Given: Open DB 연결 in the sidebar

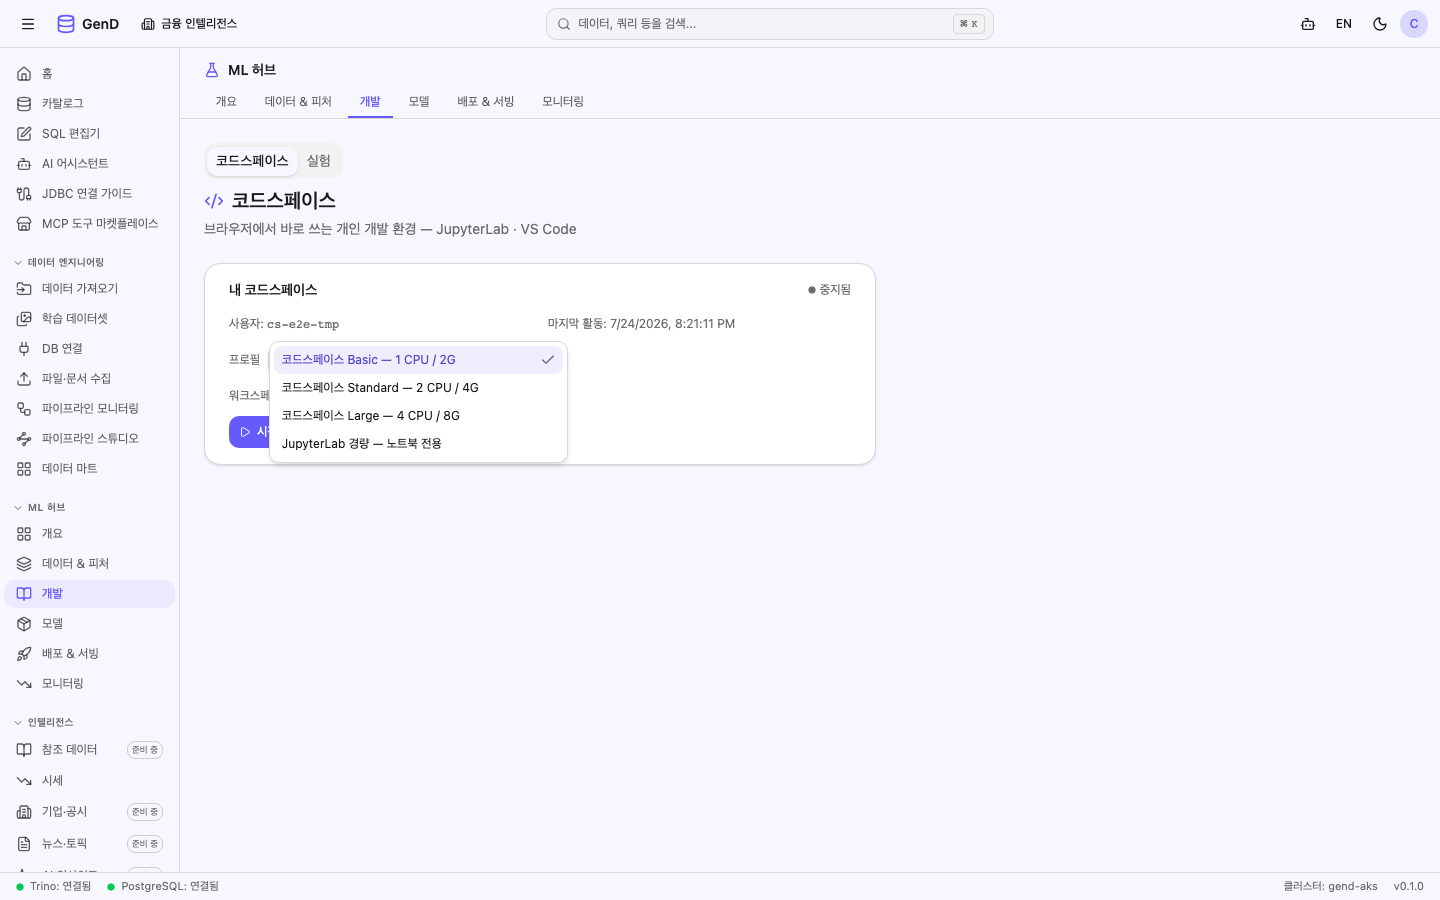Looking at the screenshot, I should [x=90, y=349].
